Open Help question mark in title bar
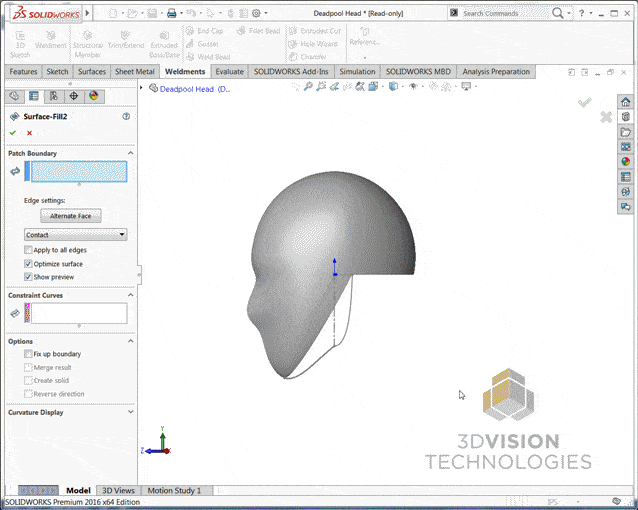 [581, 13]
